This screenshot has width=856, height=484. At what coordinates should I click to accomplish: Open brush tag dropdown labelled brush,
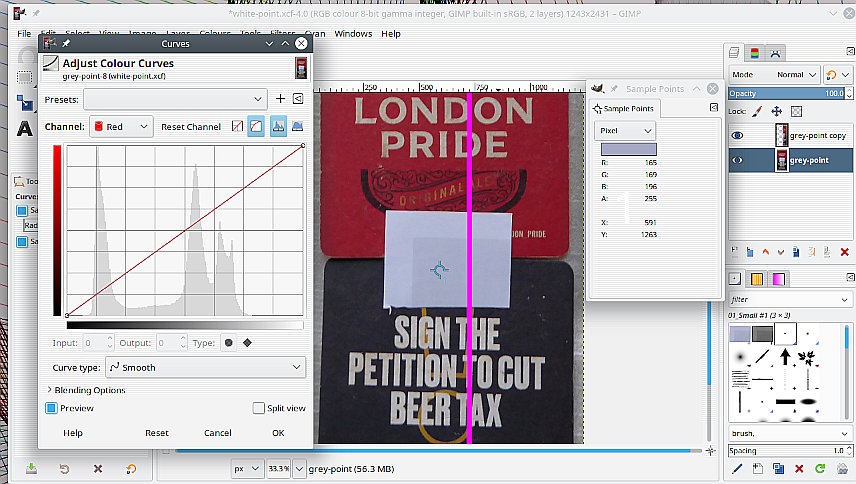790,433
